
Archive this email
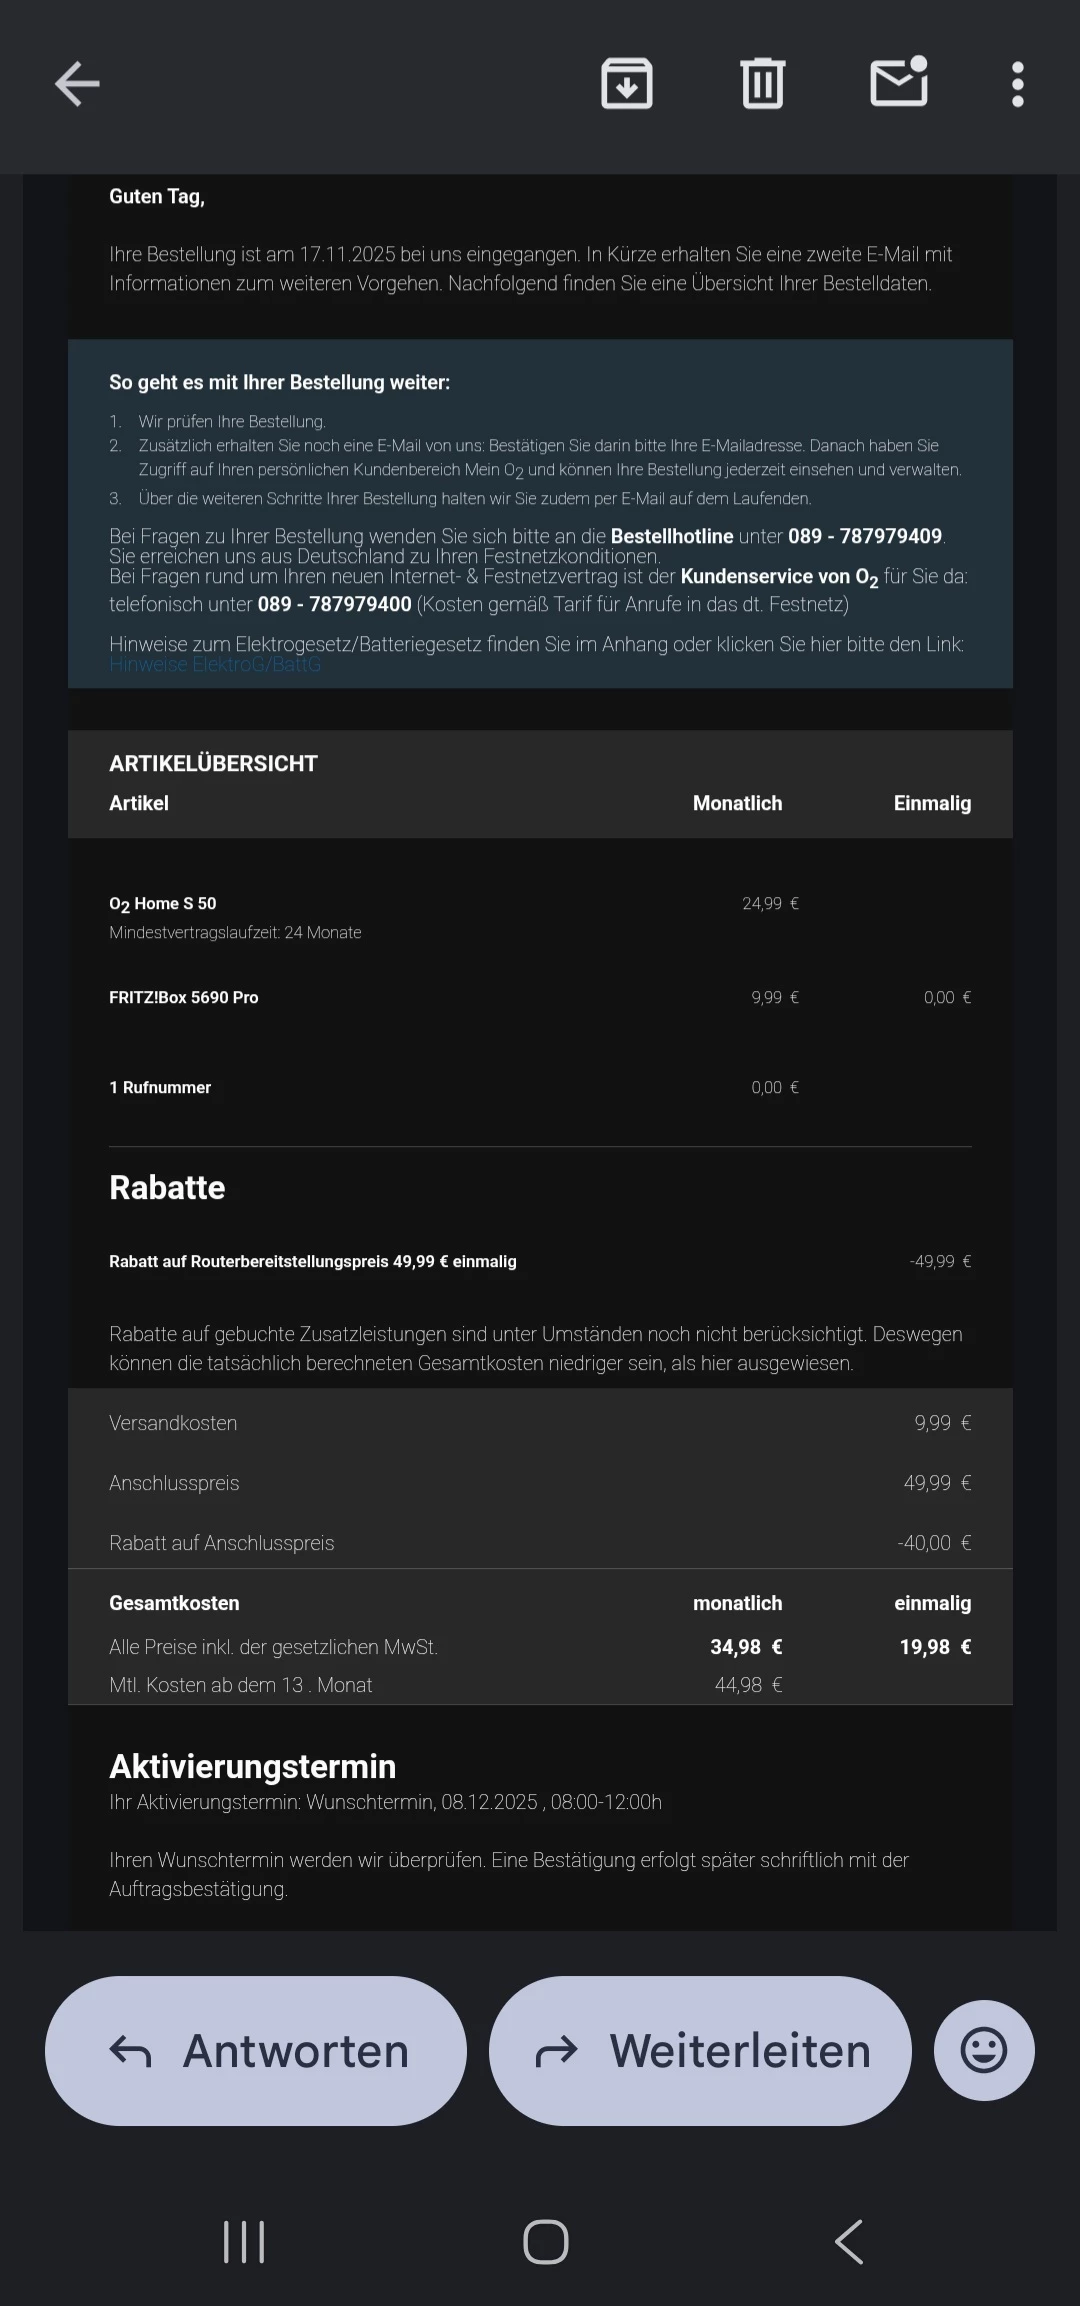[x=627, y=84]
